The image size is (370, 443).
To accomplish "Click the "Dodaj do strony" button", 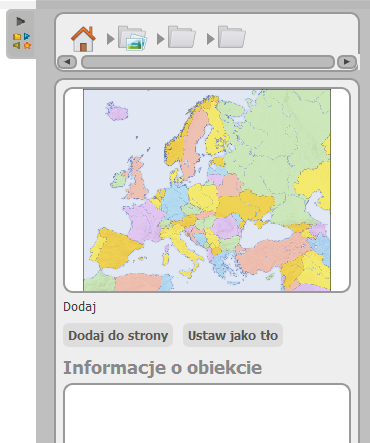I will (118, 335).
